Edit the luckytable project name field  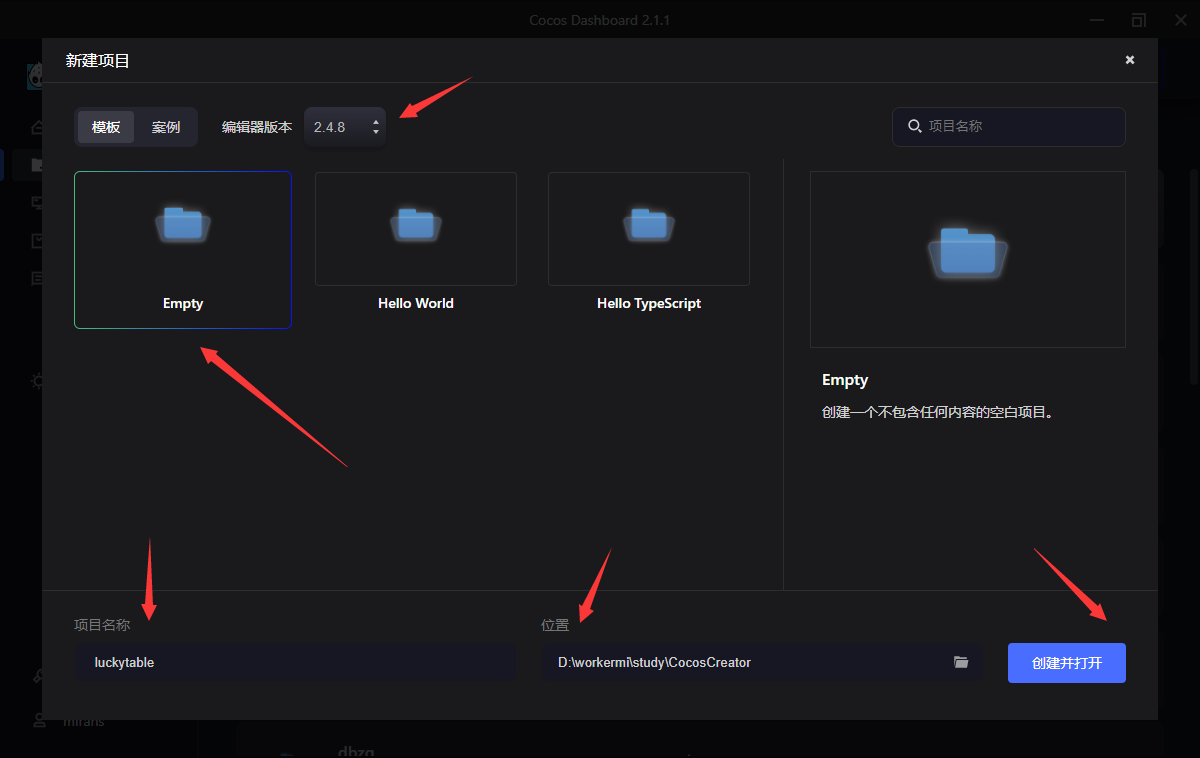(x=296, y=662)
